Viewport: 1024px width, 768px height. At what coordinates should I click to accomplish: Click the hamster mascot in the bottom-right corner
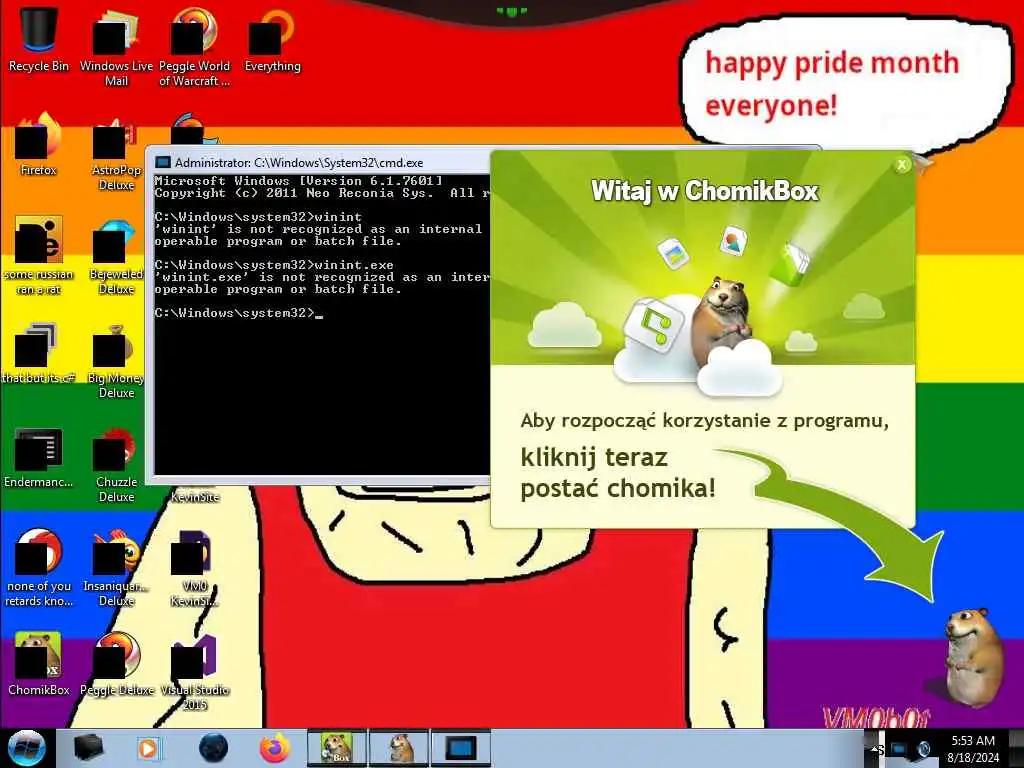coord(974,657)
